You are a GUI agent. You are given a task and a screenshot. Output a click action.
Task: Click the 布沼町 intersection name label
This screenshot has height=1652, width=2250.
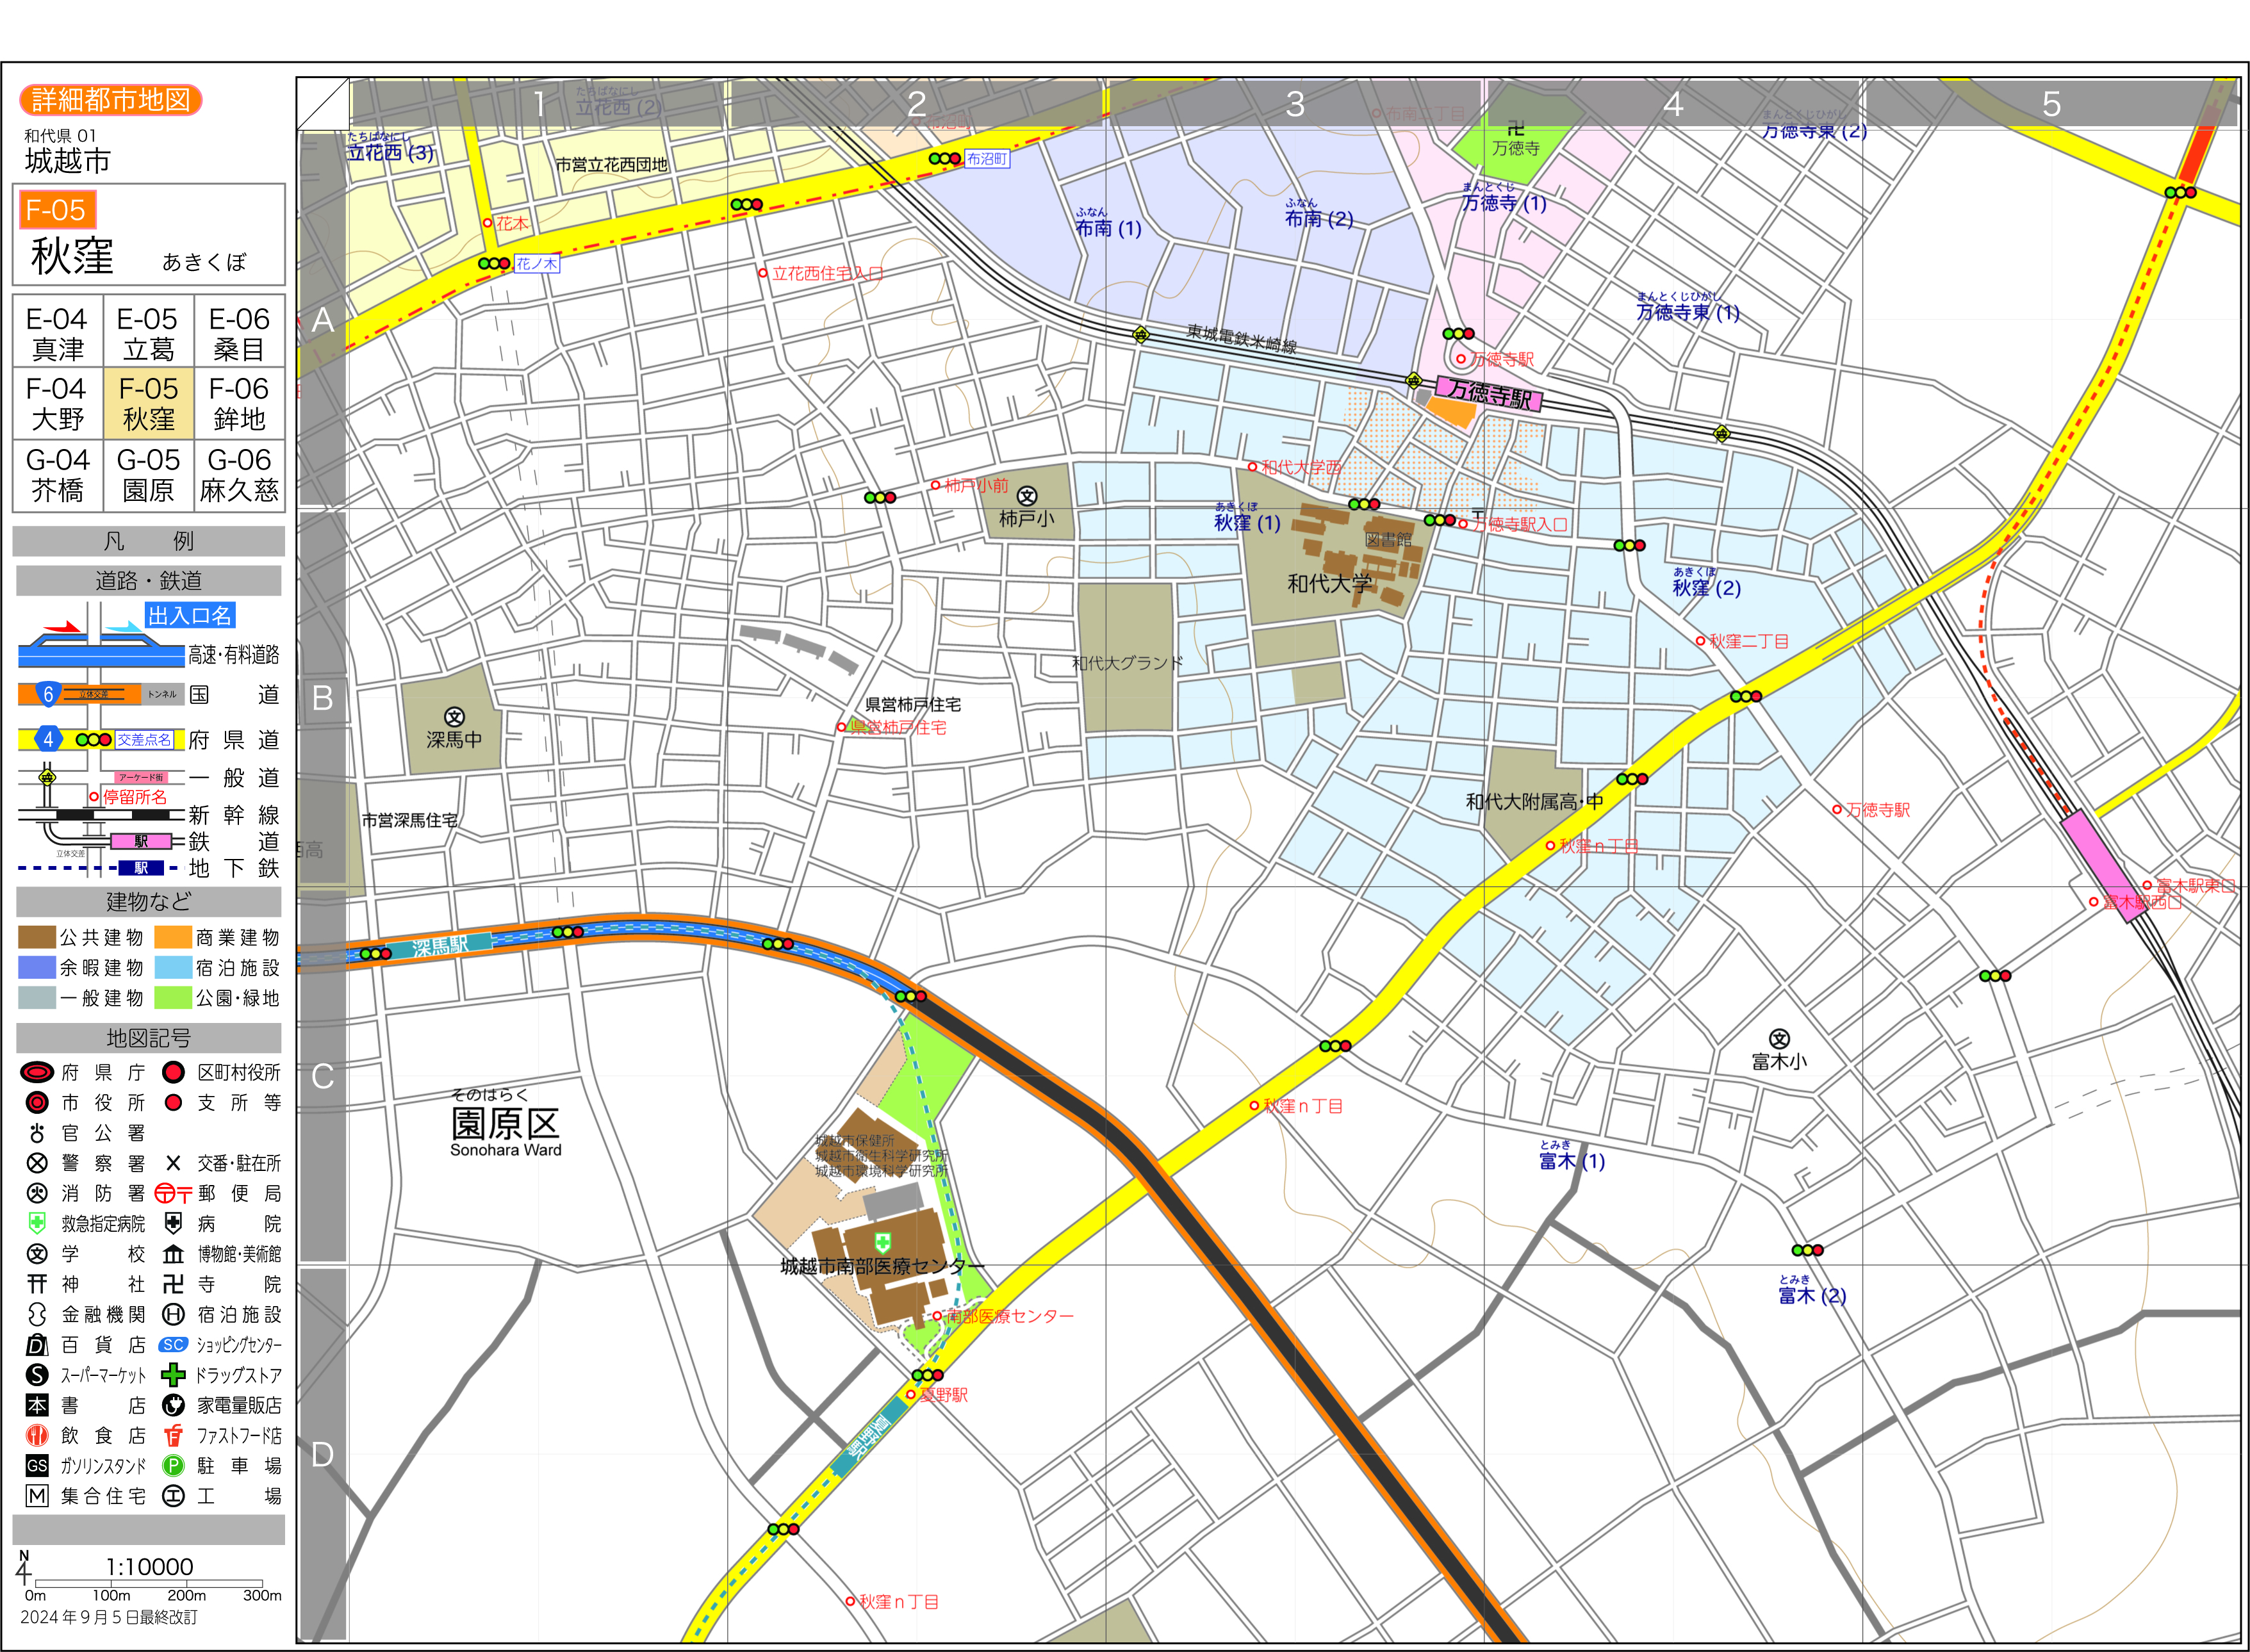(987, 159)
